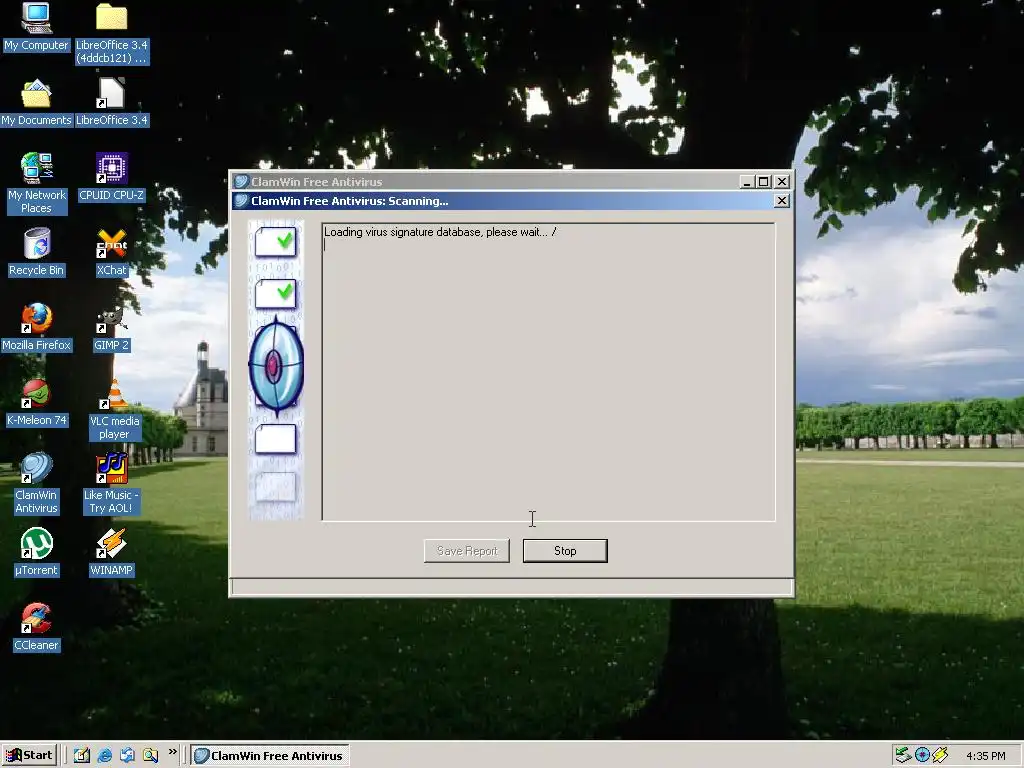Click the first quick launch notepad icon
The width and height of the screenshot is (1024, 768).
point(82,755)
